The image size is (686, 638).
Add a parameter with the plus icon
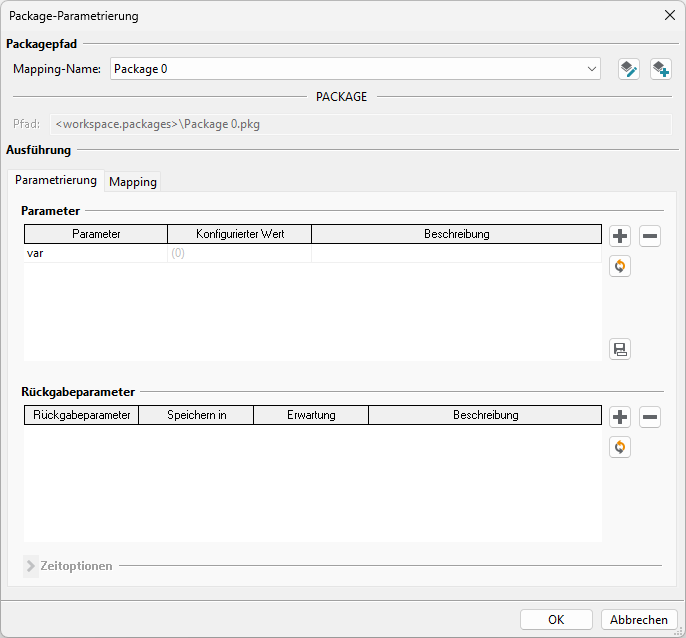point(620,236)
